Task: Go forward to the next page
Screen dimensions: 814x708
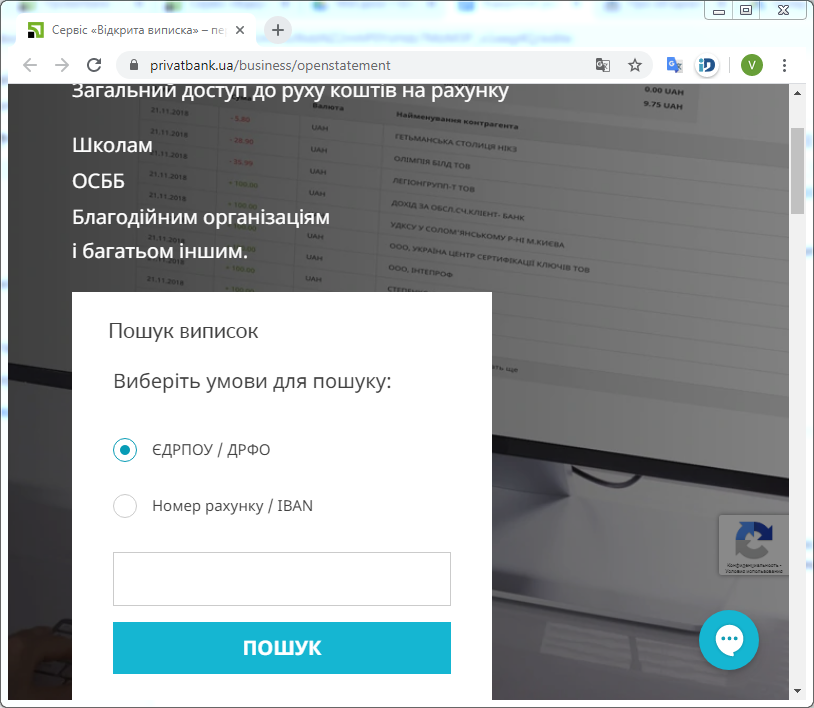Action: pos(62,65)
